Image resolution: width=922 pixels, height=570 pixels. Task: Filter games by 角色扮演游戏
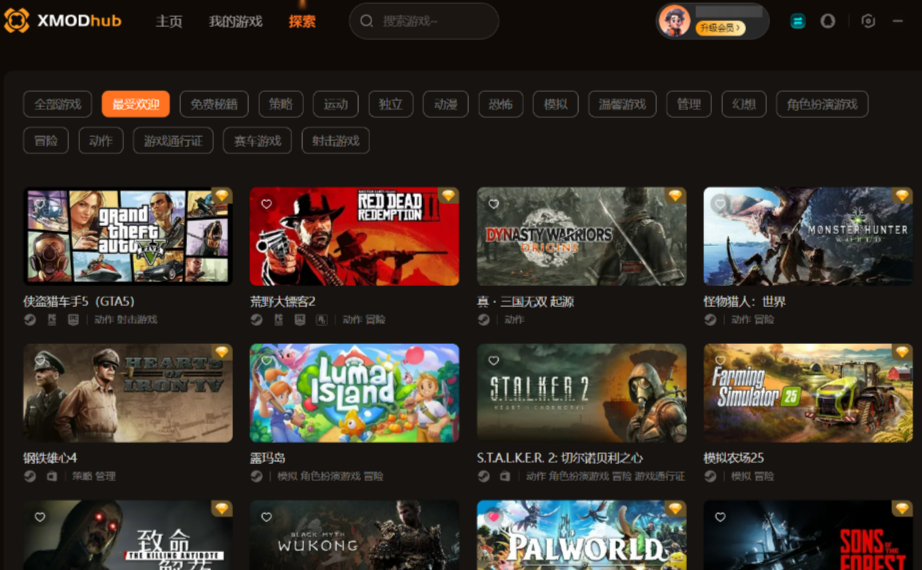822,104
